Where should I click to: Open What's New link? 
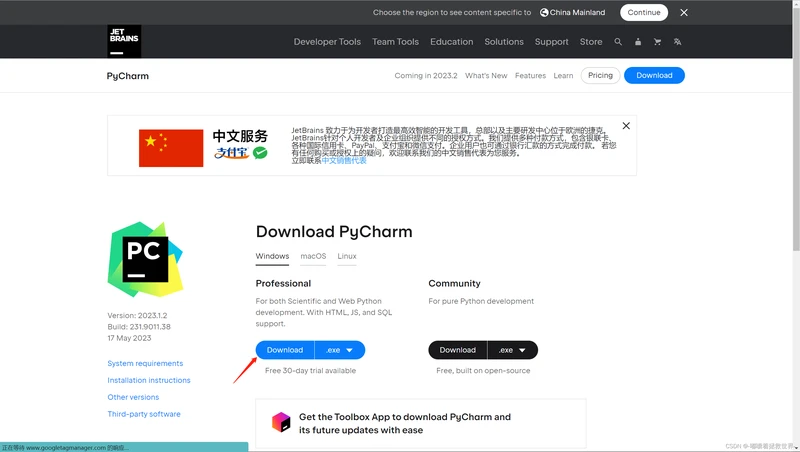click(x=486, y=76)
